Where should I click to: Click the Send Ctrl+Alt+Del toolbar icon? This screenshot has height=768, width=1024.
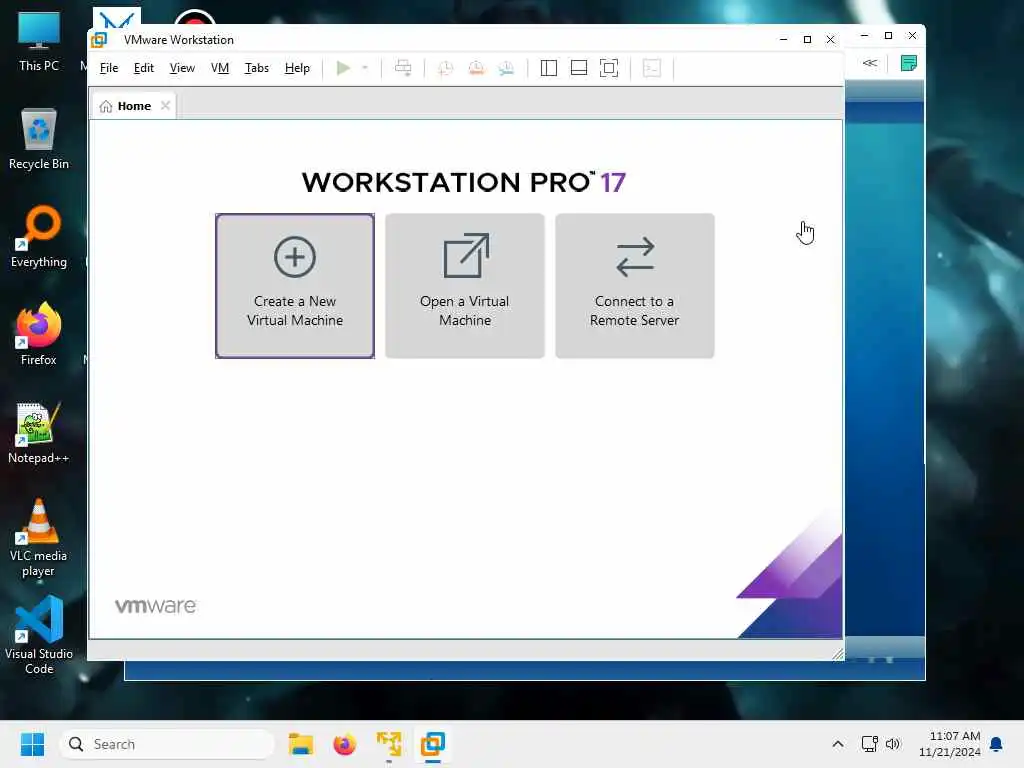[404, 68]
